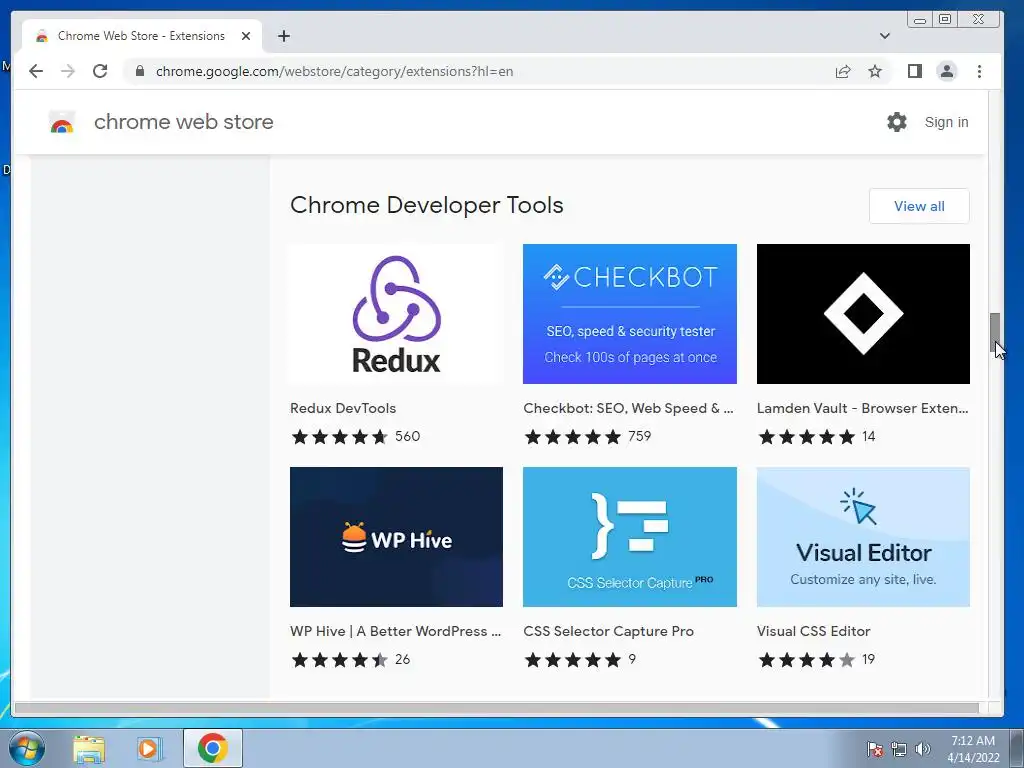Viewport: 1024px width, 768px height.
Task: Share this page using the share icon
Action: tap(843, 71)
